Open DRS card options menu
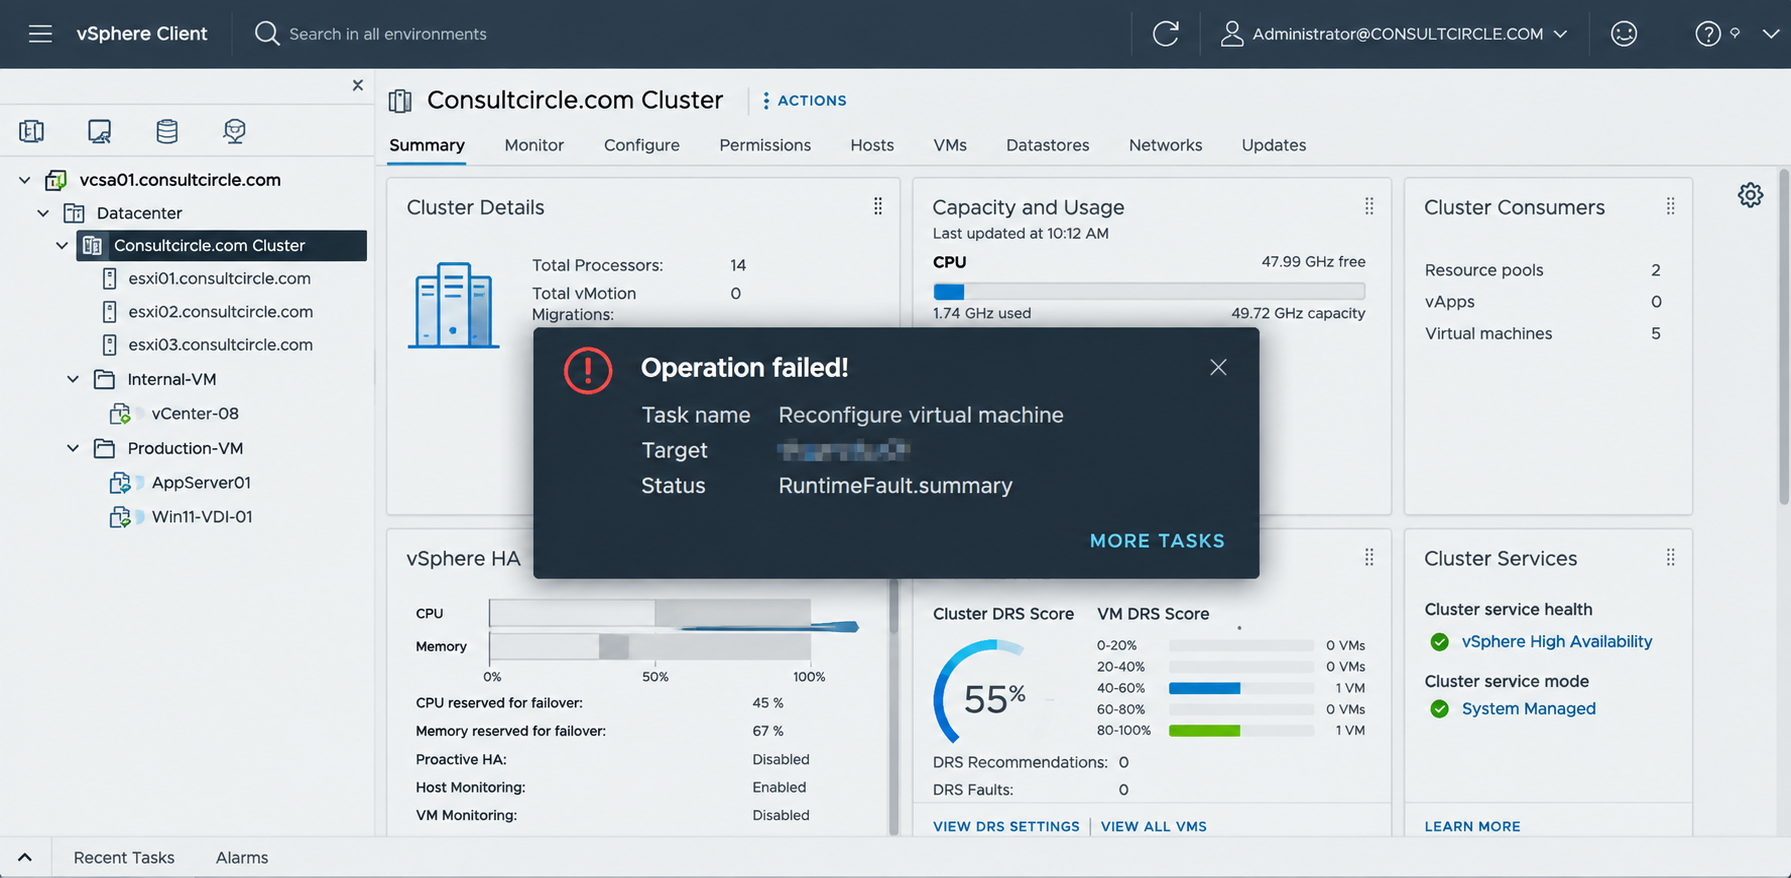The width and height of the screenshot is (1791, 878). click(1369, 557)
